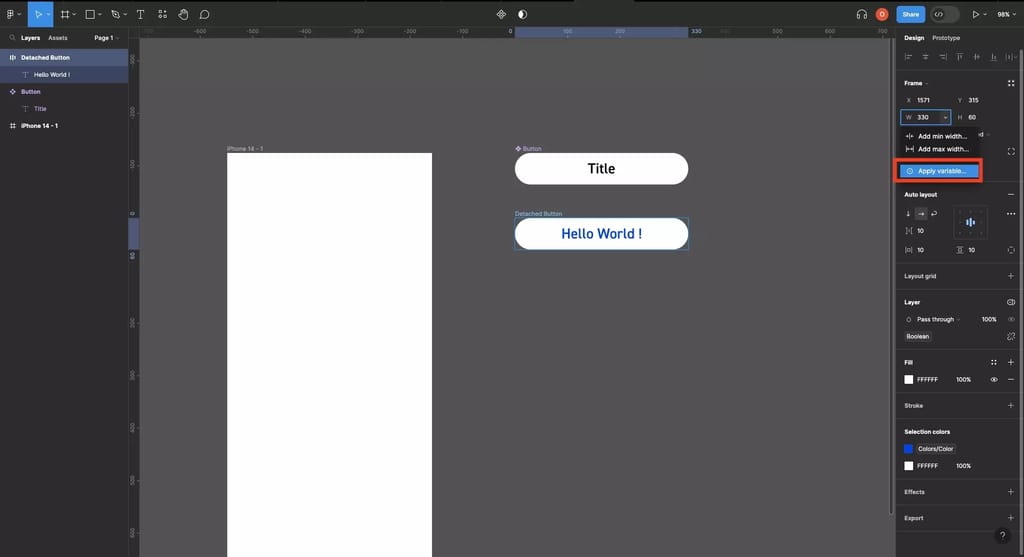Add a layout grid
1024x557 pixels.
tap(1011, 276)
